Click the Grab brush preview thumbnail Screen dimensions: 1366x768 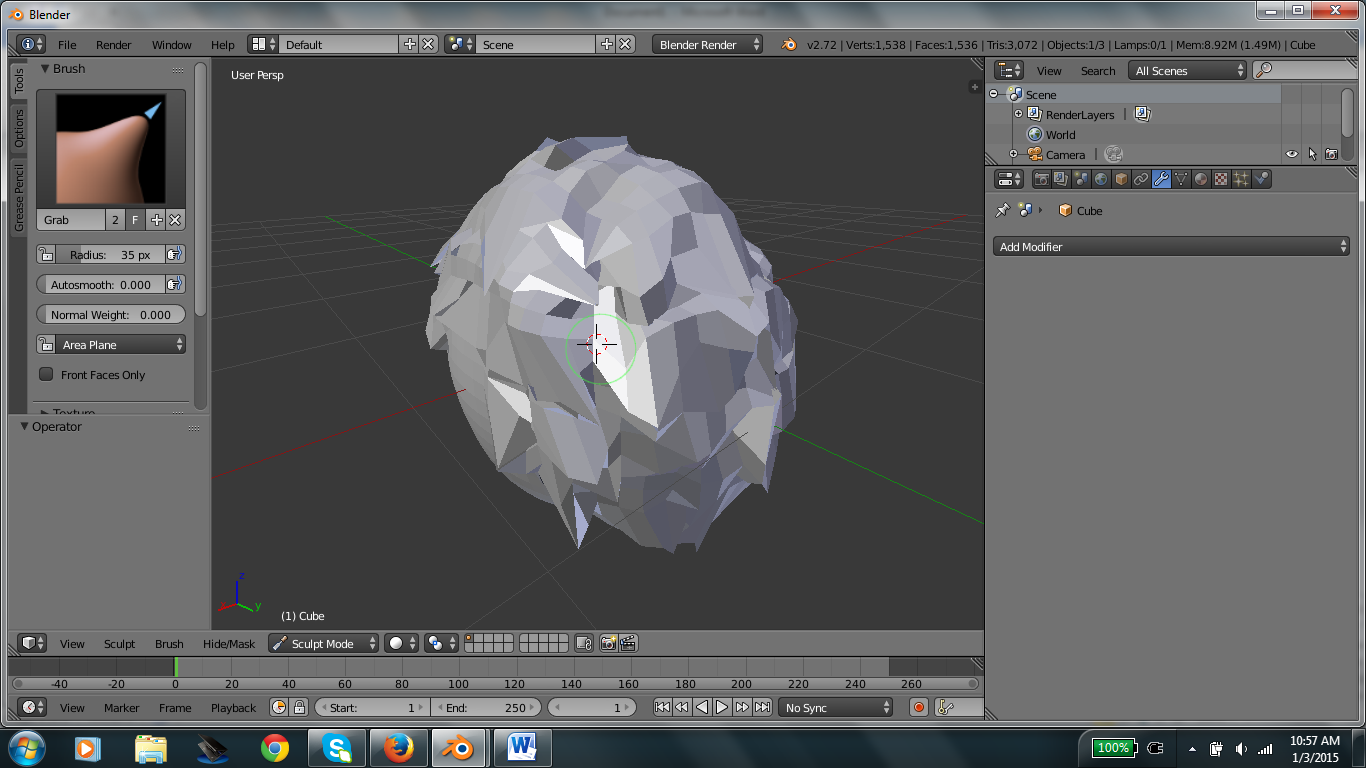coord(111,150)
